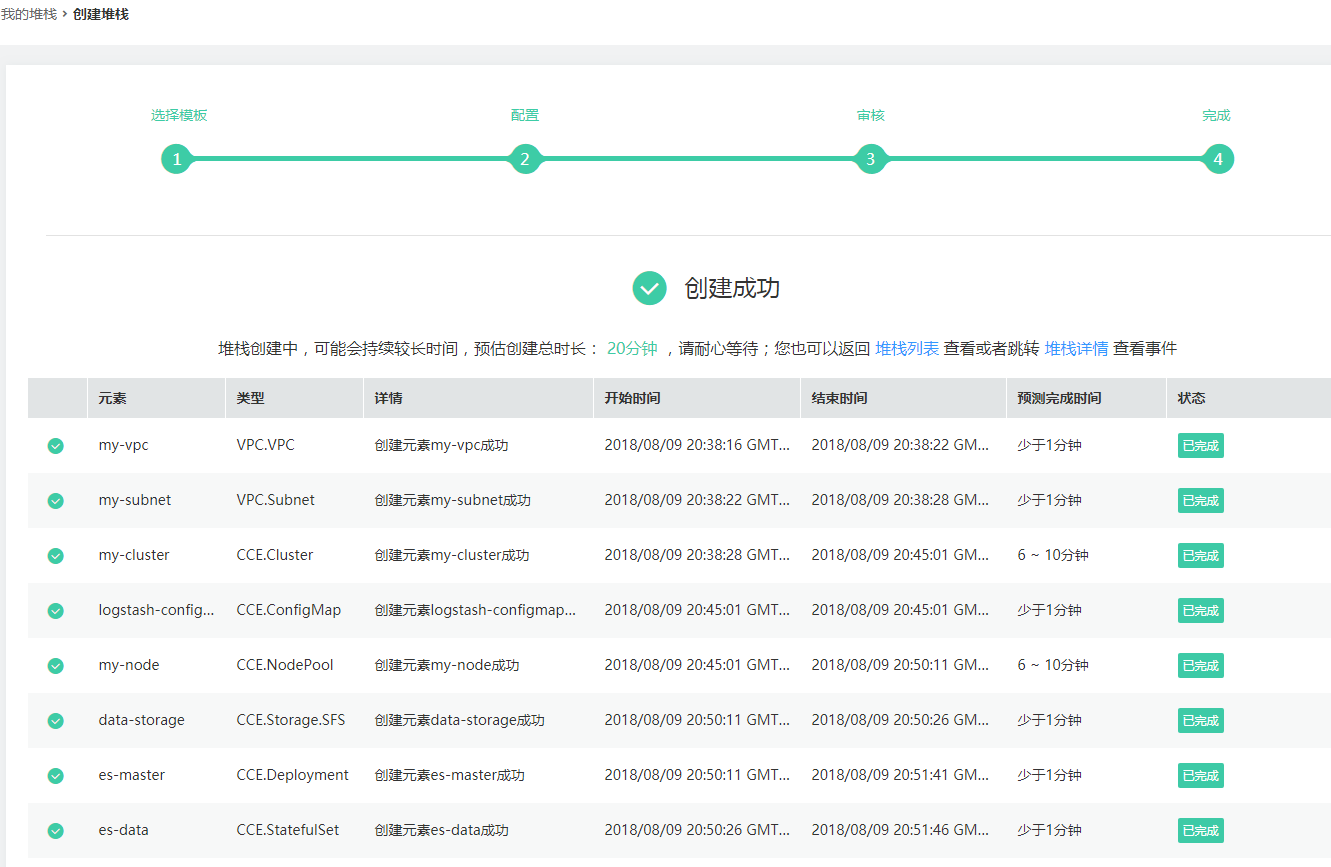1331x867 pixels.
Task: Click the start time 2018/08/09 20:38:16 cell
Action: coord(698,445)
